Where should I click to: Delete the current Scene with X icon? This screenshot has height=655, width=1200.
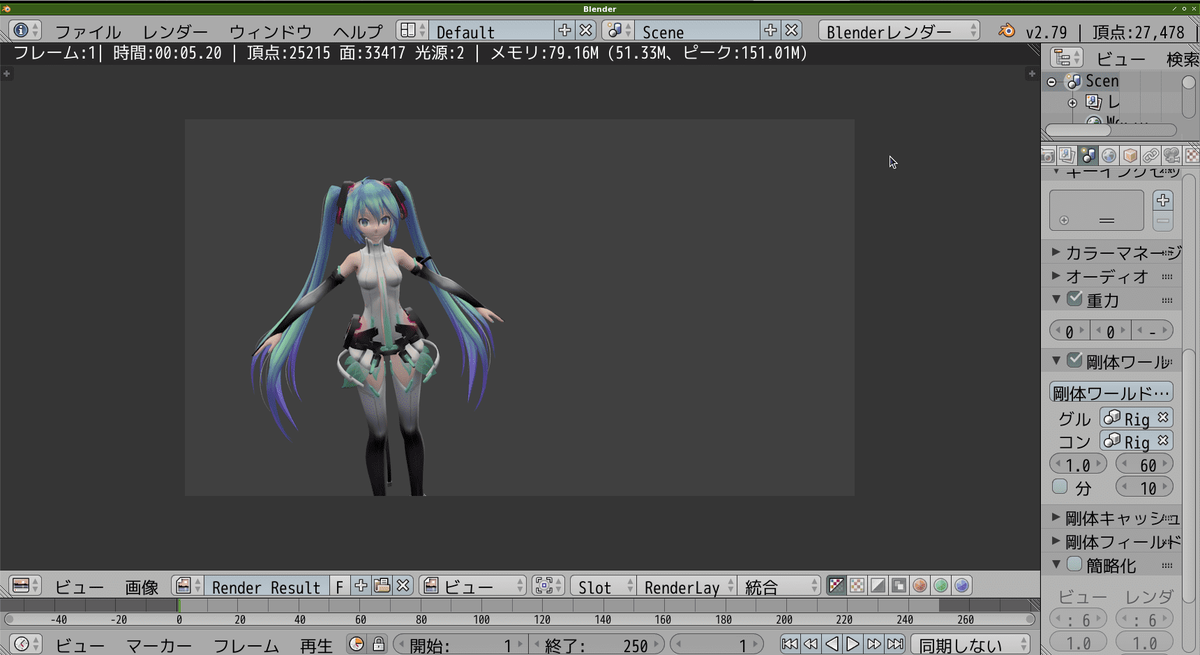(x=792, y=31)
